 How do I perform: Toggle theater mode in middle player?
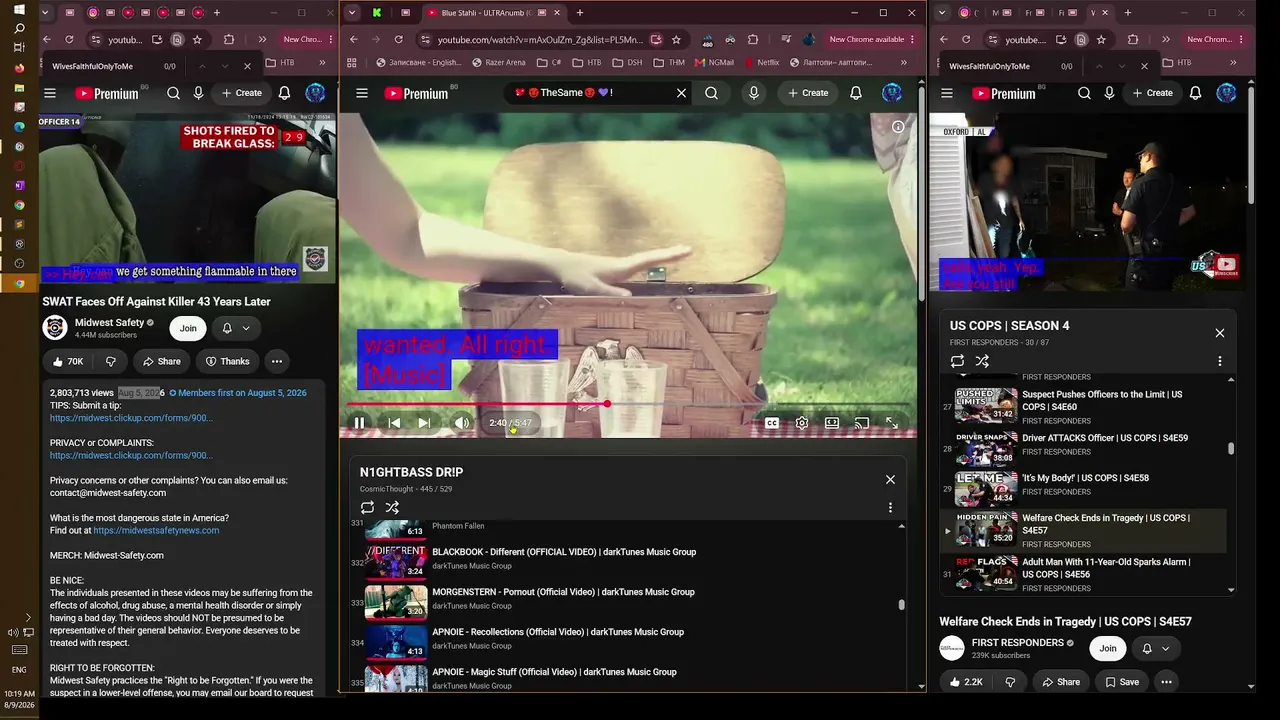(x=832, y=423)
